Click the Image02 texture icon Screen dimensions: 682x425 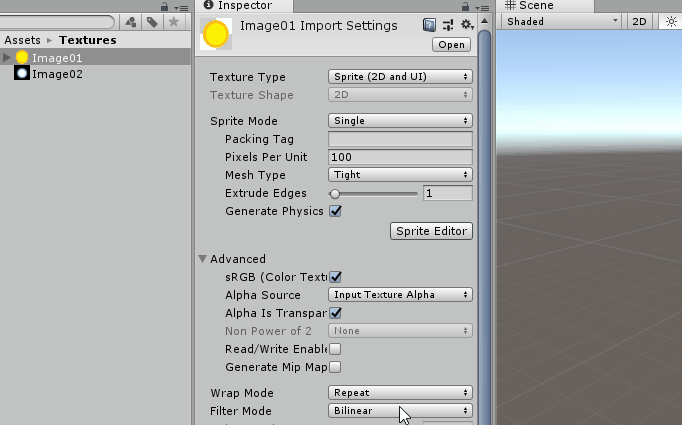pyautogui.click(x=22, y=74)
